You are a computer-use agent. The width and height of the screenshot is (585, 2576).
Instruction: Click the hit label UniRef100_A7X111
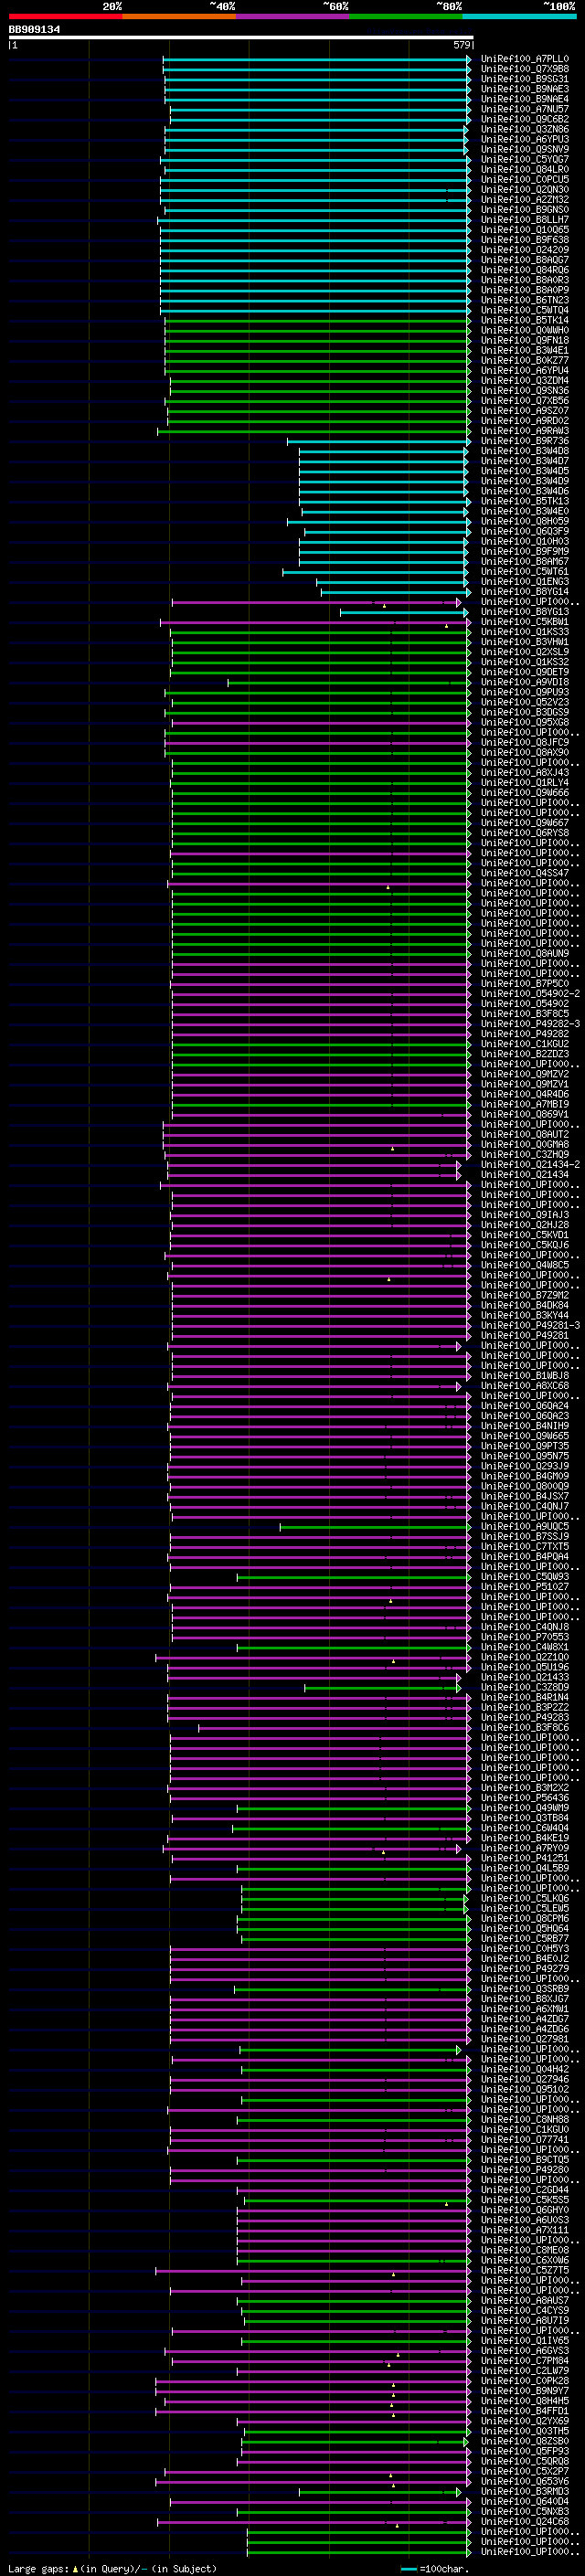pos(525,2230)
